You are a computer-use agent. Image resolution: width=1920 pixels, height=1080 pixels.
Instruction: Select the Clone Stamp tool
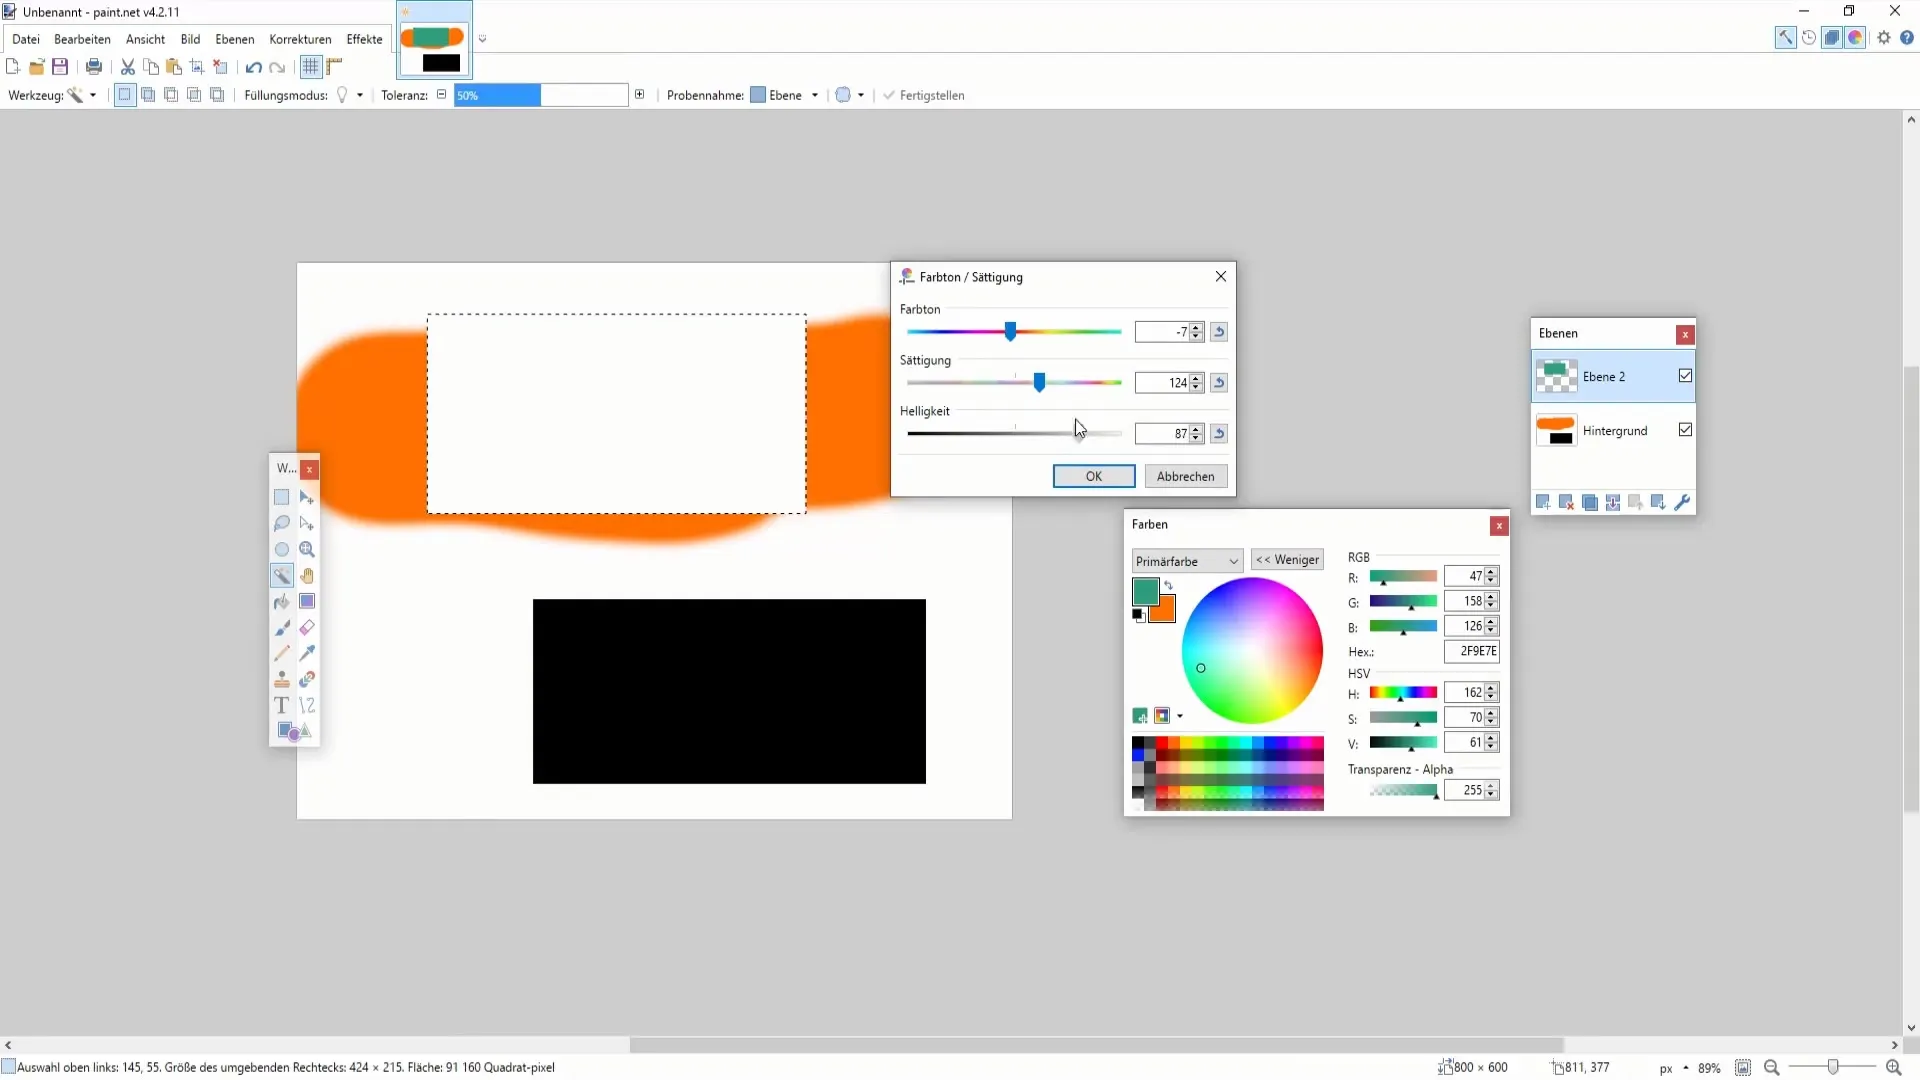click(x=282, y=679)
